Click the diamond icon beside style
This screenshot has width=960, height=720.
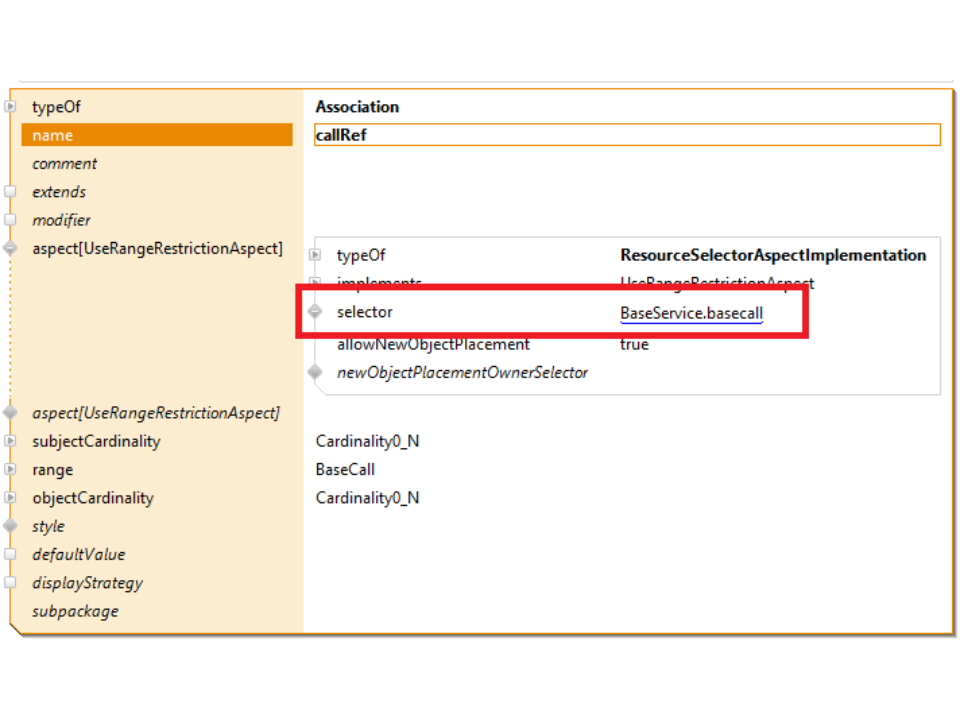(11, 526)
